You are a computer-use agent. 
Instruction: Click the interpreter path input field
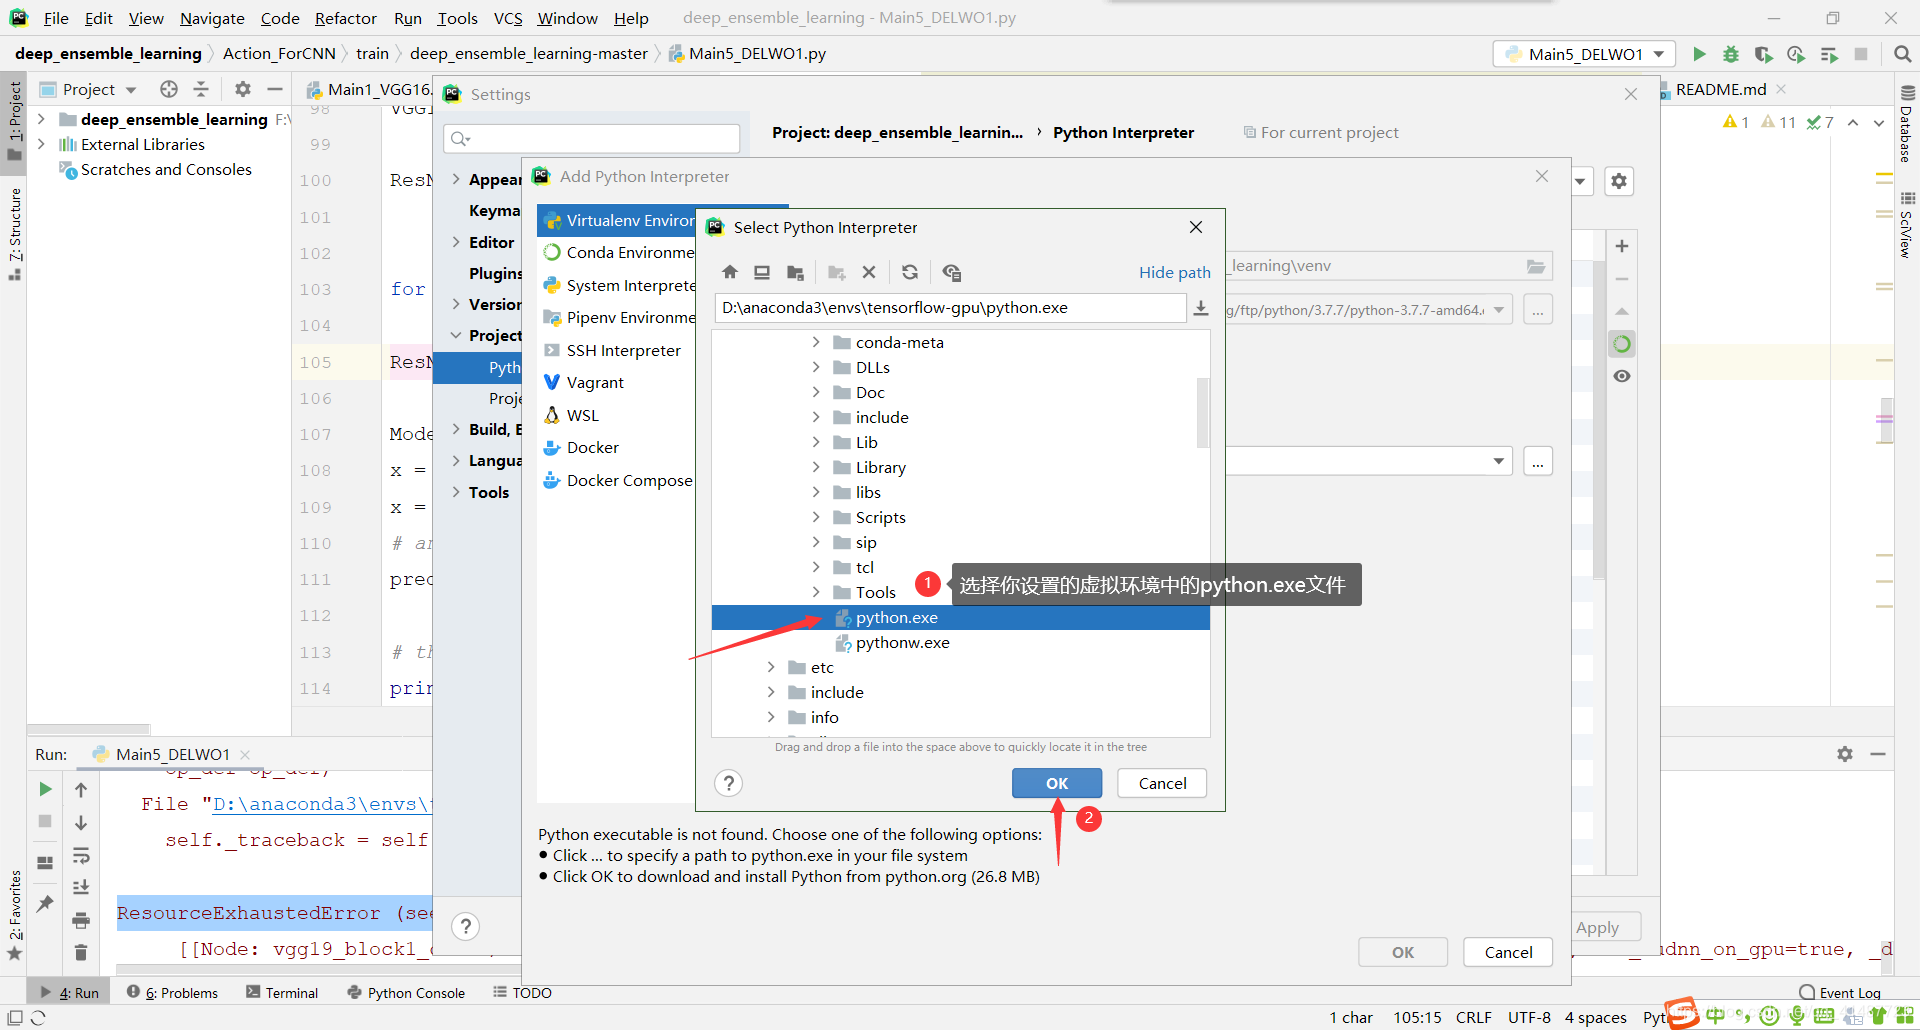(950, 308)
